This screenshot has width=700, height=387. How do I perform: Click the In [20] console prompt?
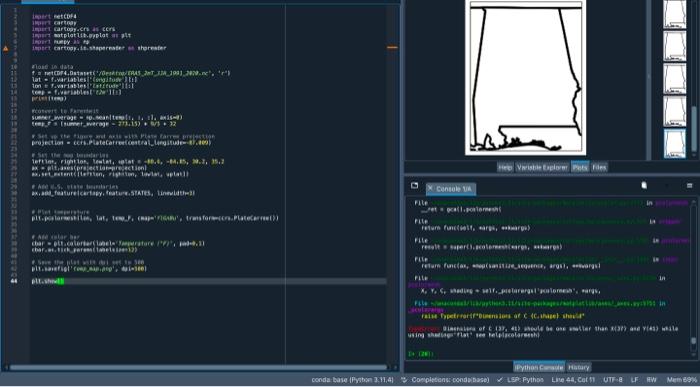421,354
